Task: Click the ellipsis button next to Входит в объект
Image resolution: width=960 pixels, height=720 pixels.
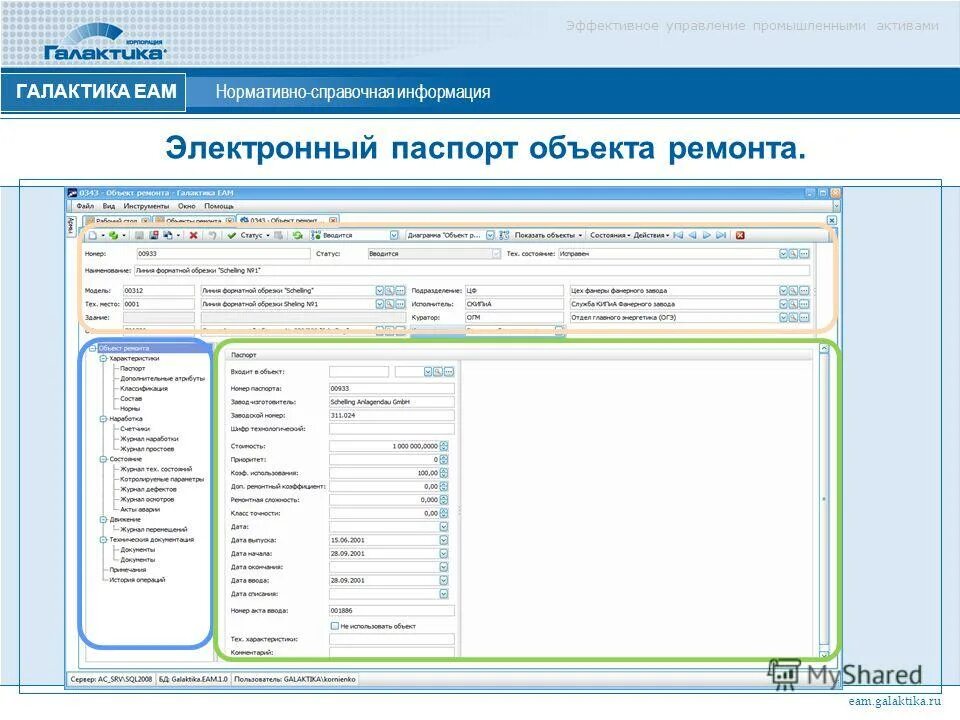Action: 448,372
